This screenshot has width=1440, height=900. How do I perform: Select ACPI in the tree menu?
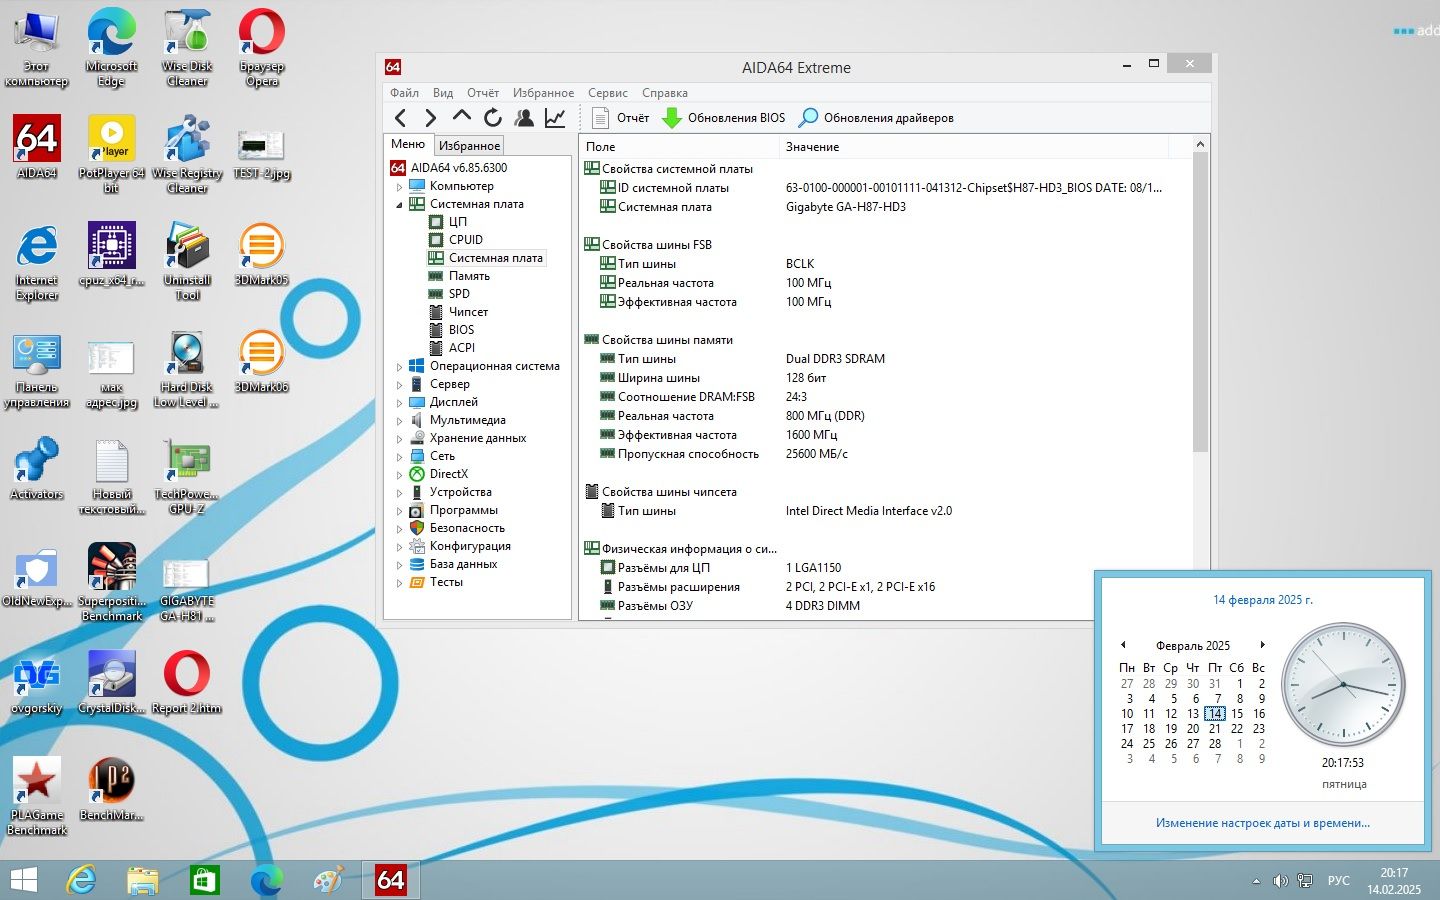point(461,348)
